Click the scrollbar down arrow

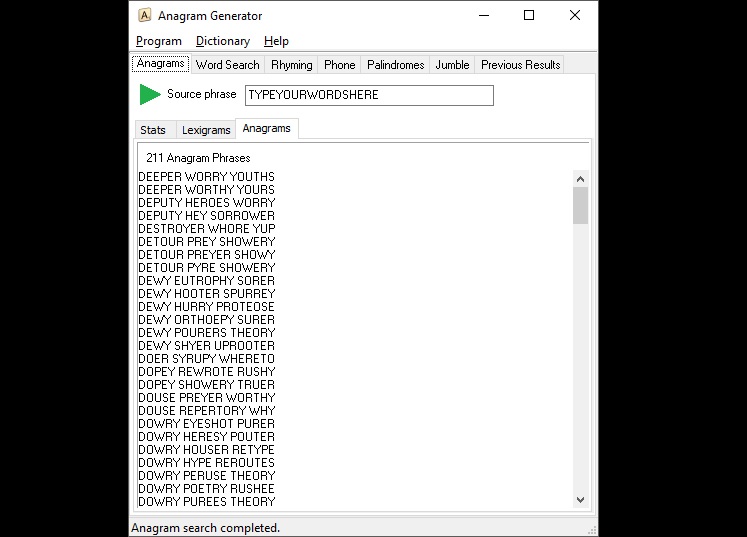580,500
